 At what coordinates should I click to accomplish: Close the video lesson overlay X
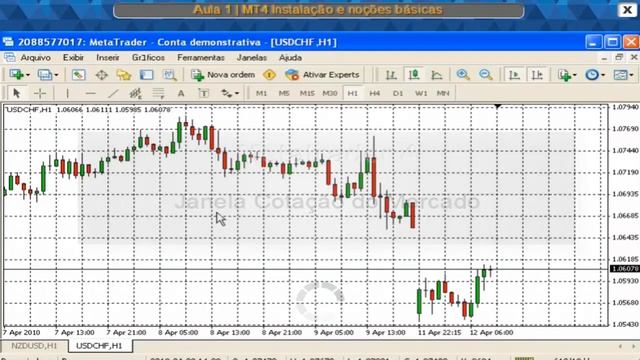pyautogui.click(x=627, y=10)
